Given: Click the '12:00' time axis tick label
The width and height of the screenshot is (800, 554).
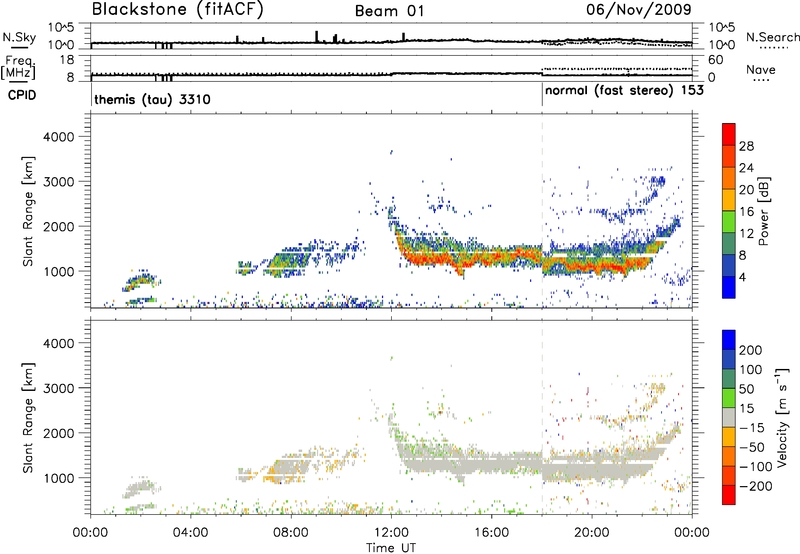Looking at the screenshot, I should (x=391, y=533).
